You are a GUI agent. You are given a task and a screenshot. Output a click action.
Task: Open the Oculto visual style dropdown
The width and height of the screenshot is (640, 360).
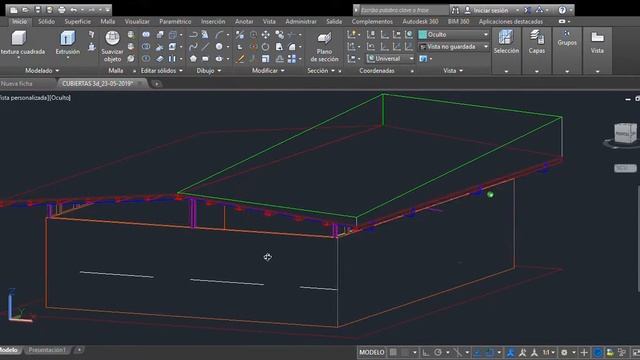(x=453, y=35)
